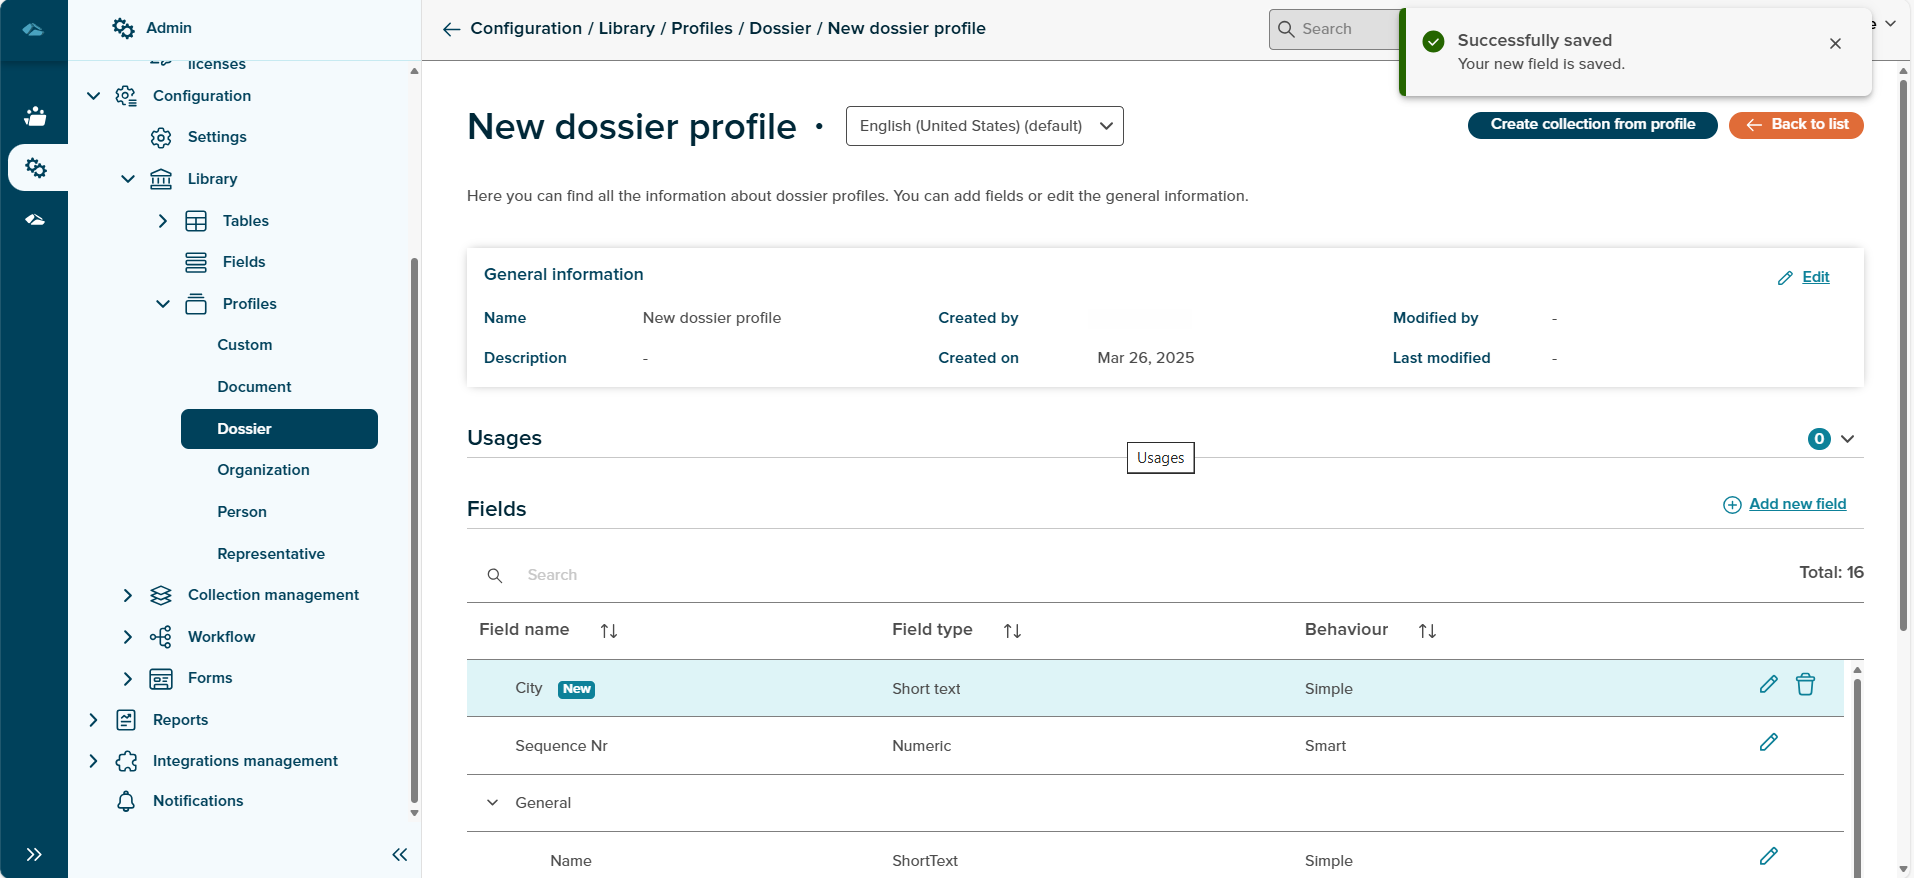Click the Library breadcrumb link
The image size is (1914, 878).
(626, 28)
